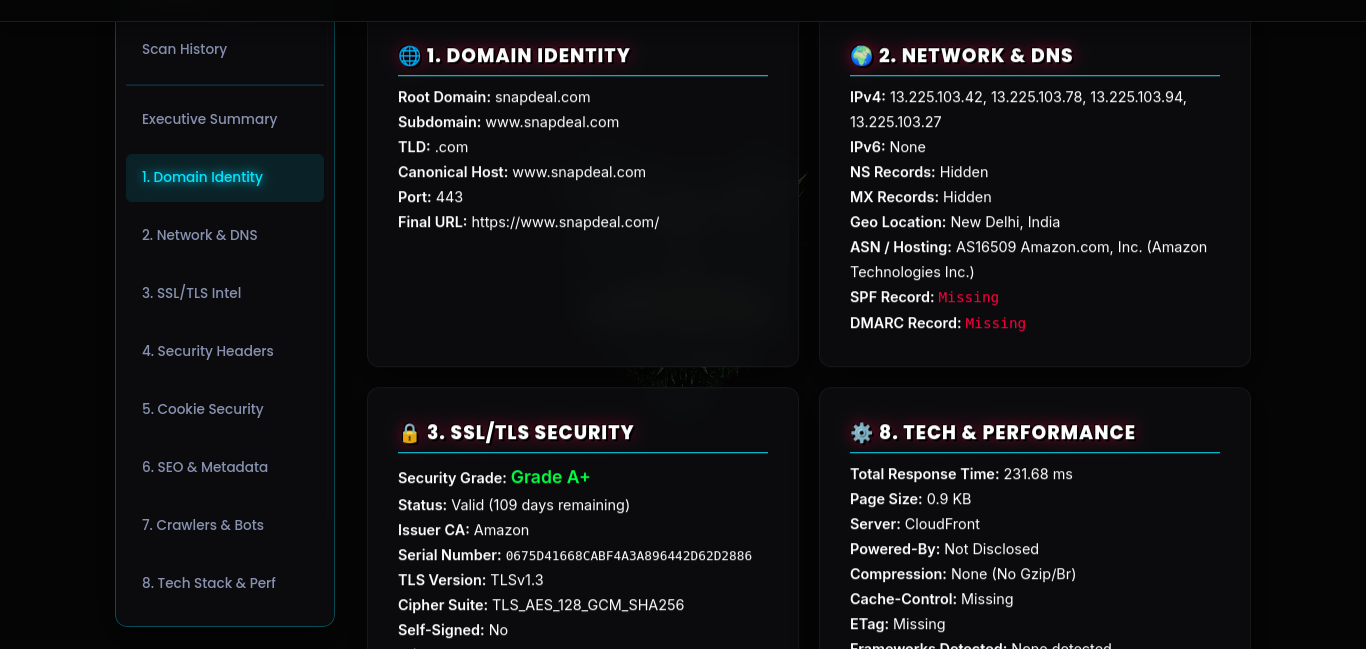Open 7. Crawlers & Bots section
Image resolution: width=1366 pixels, height=649 pixels.
click(x=224, y=525)
